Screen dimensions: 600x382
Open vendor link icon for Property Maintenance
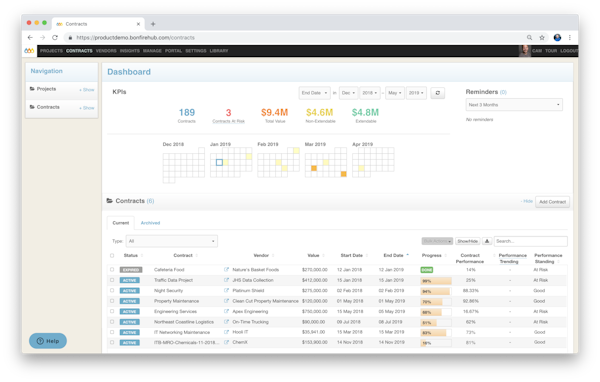(227, 301)
